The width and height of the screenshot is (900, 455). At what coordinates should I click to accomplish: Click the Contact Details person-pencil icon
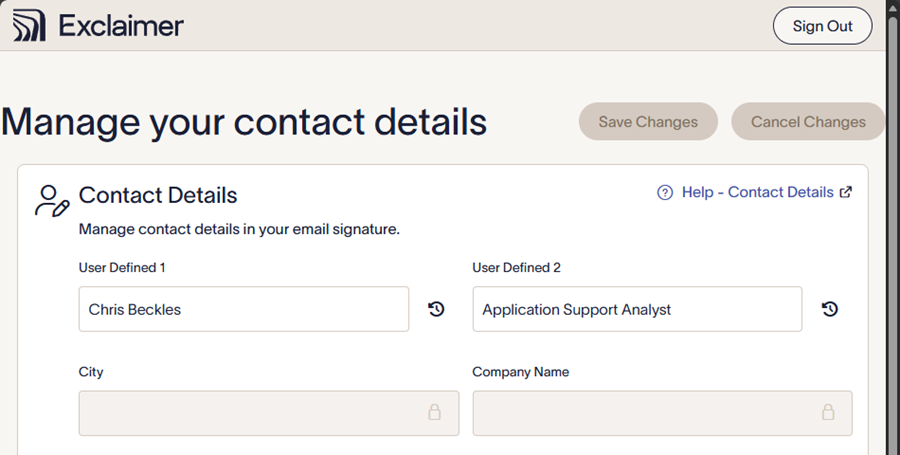(x=51, y=200)
